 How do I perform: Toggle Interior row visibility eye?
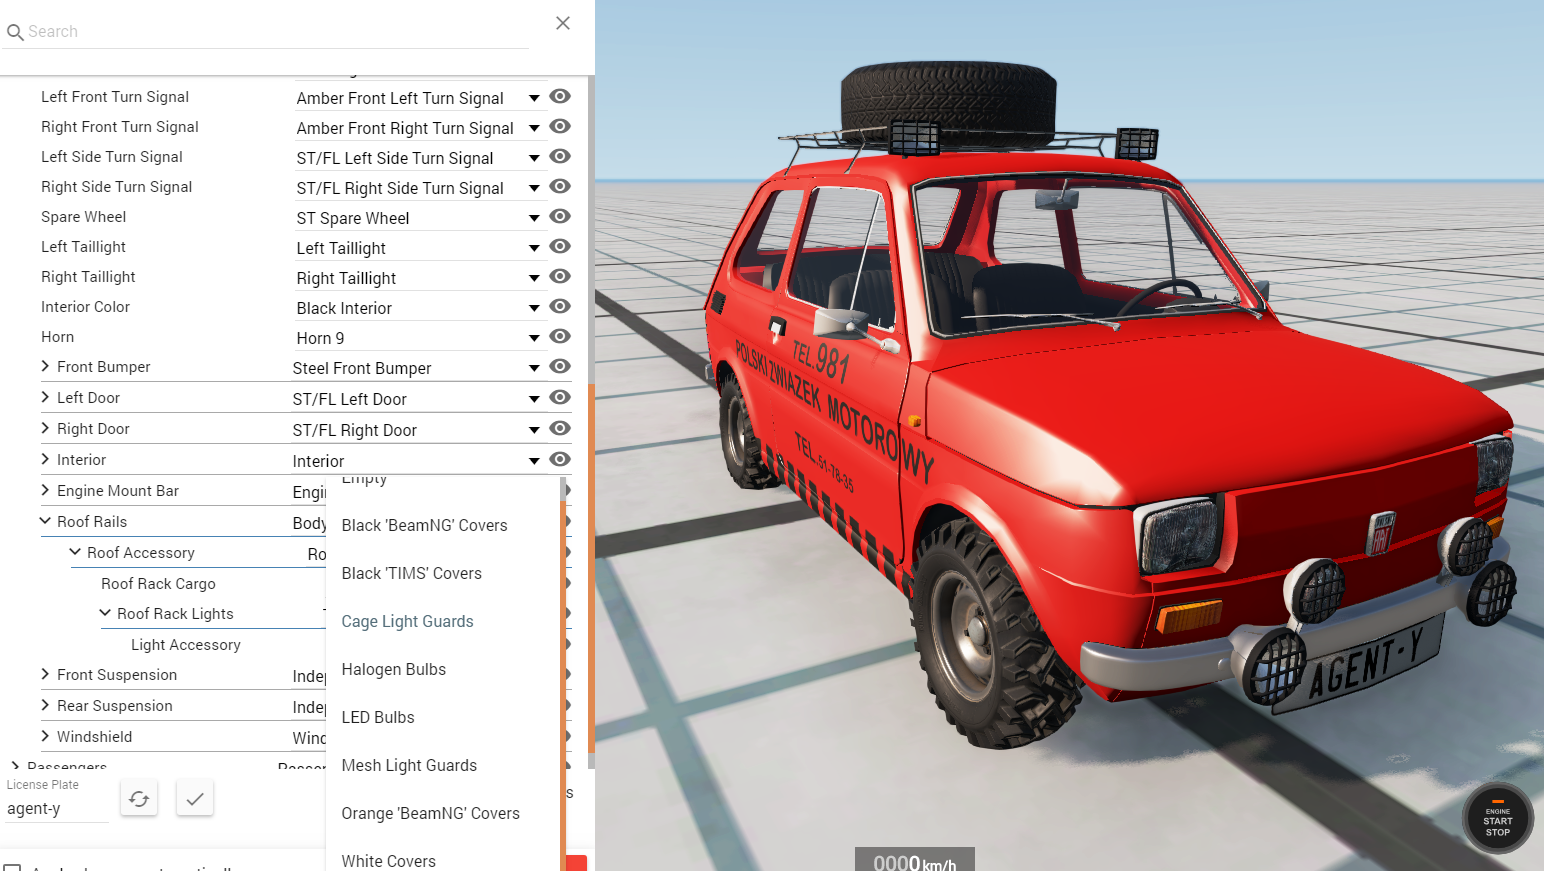560,459
